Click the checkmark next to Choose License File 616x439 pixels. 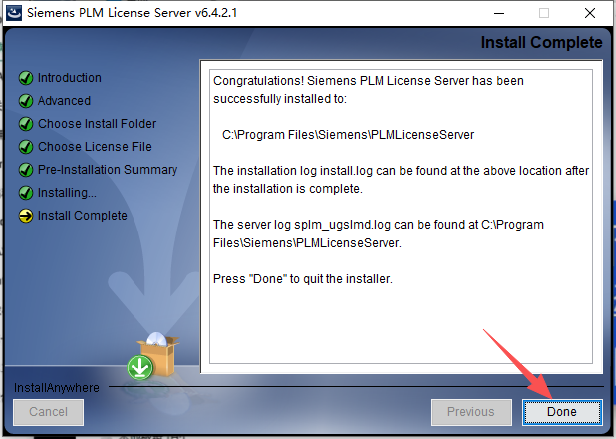26,147
